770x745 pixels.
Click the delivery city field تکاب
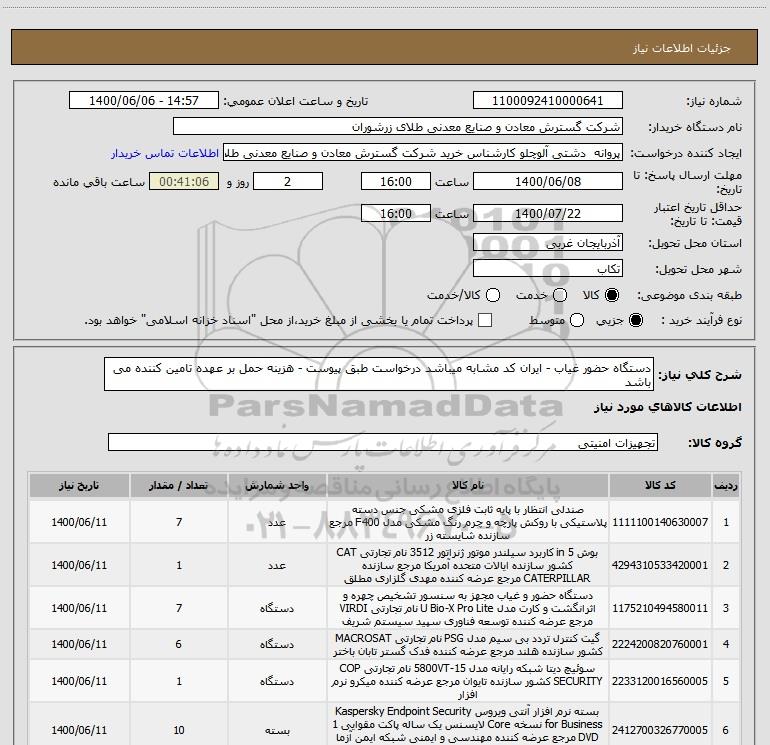pos(548,268)
